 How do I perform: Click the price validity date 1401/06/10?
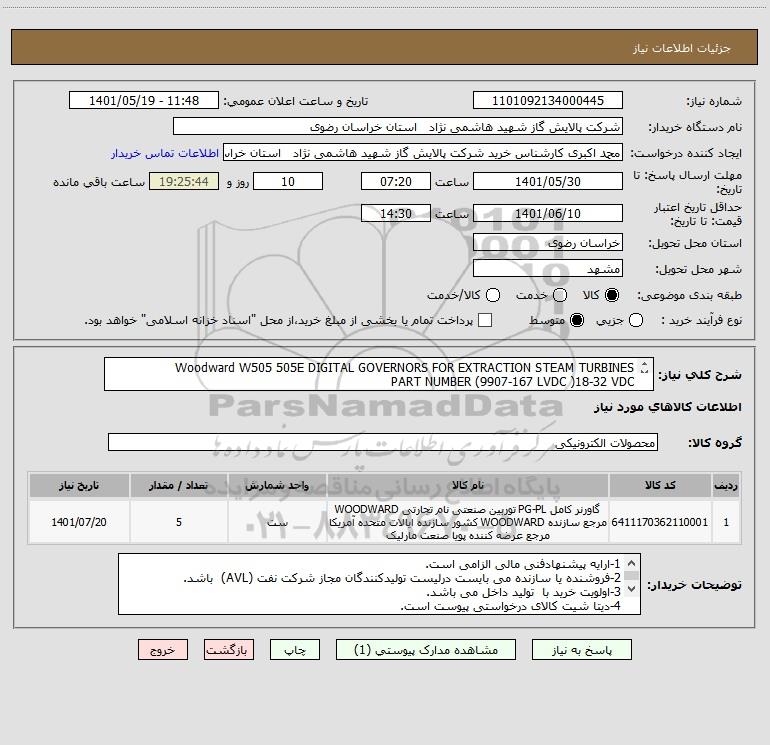click(548, 213)
